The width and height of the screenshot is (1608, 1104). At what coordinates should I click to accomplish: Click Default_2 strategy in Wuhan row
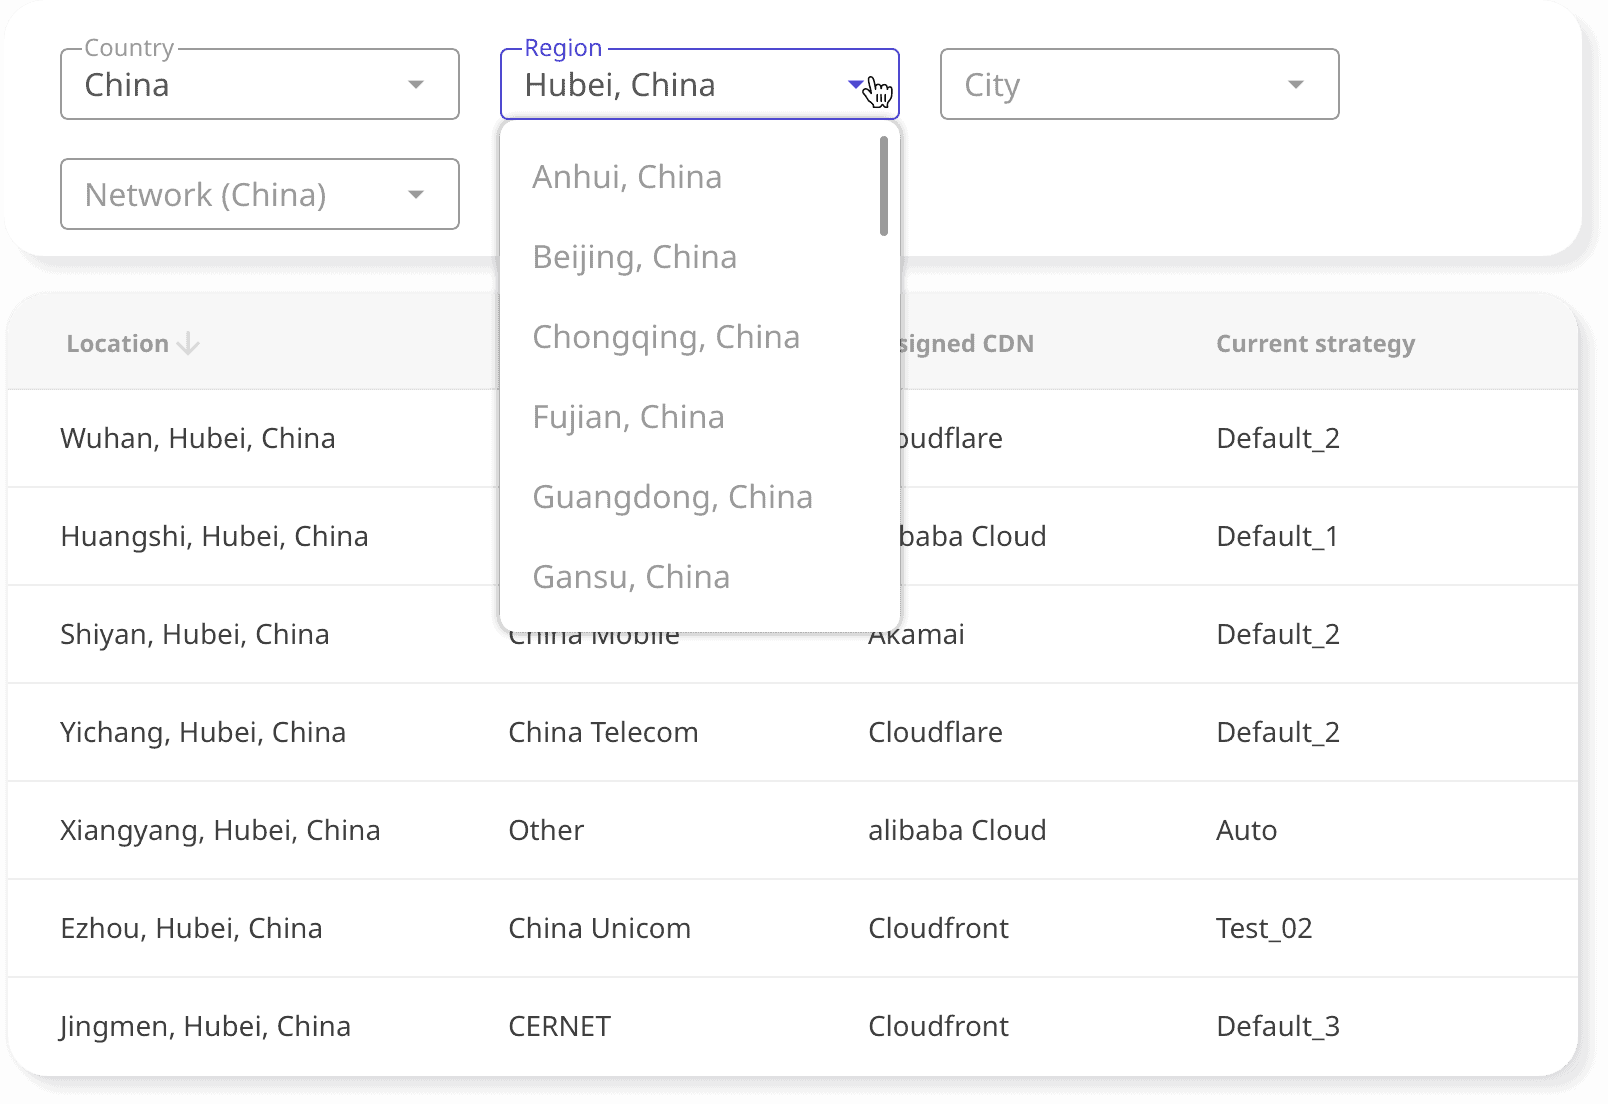coord(1278,438)
